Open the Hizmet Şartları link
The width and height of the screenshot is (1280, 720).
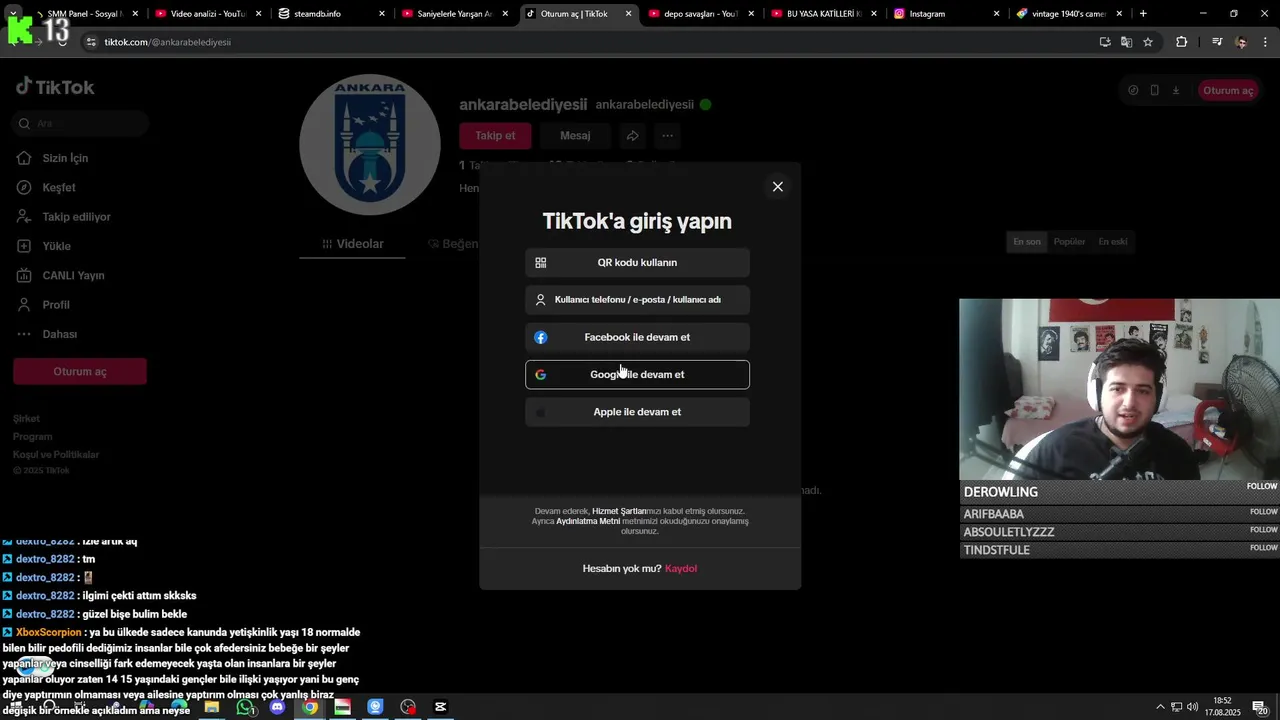coord(619,511)
